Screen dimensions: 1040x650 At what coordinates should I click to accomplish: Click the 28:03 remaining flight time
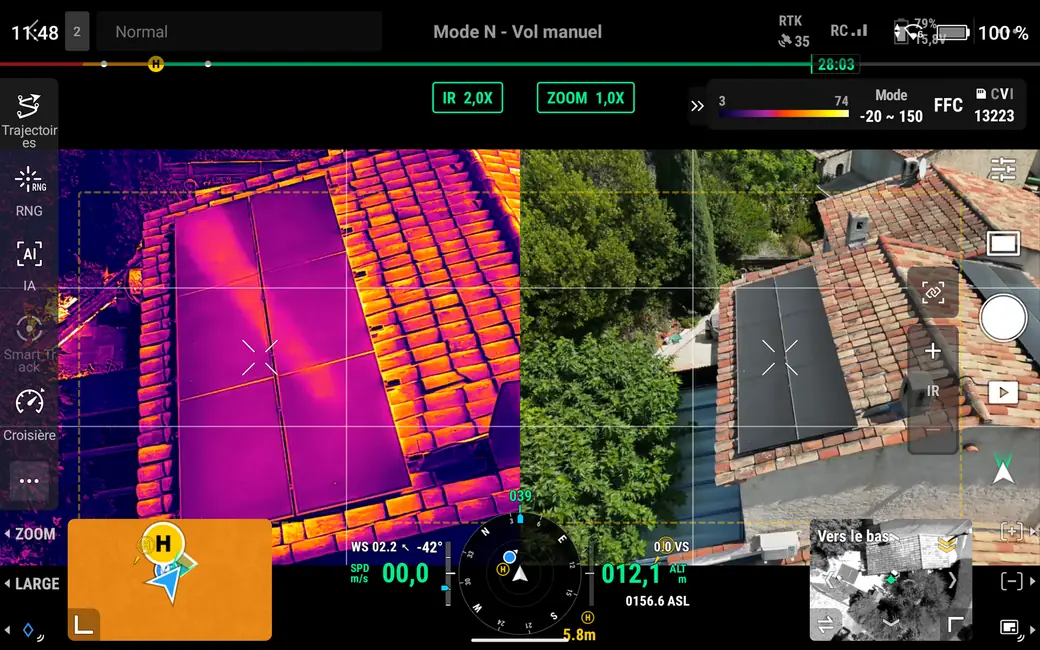[836, 64]
